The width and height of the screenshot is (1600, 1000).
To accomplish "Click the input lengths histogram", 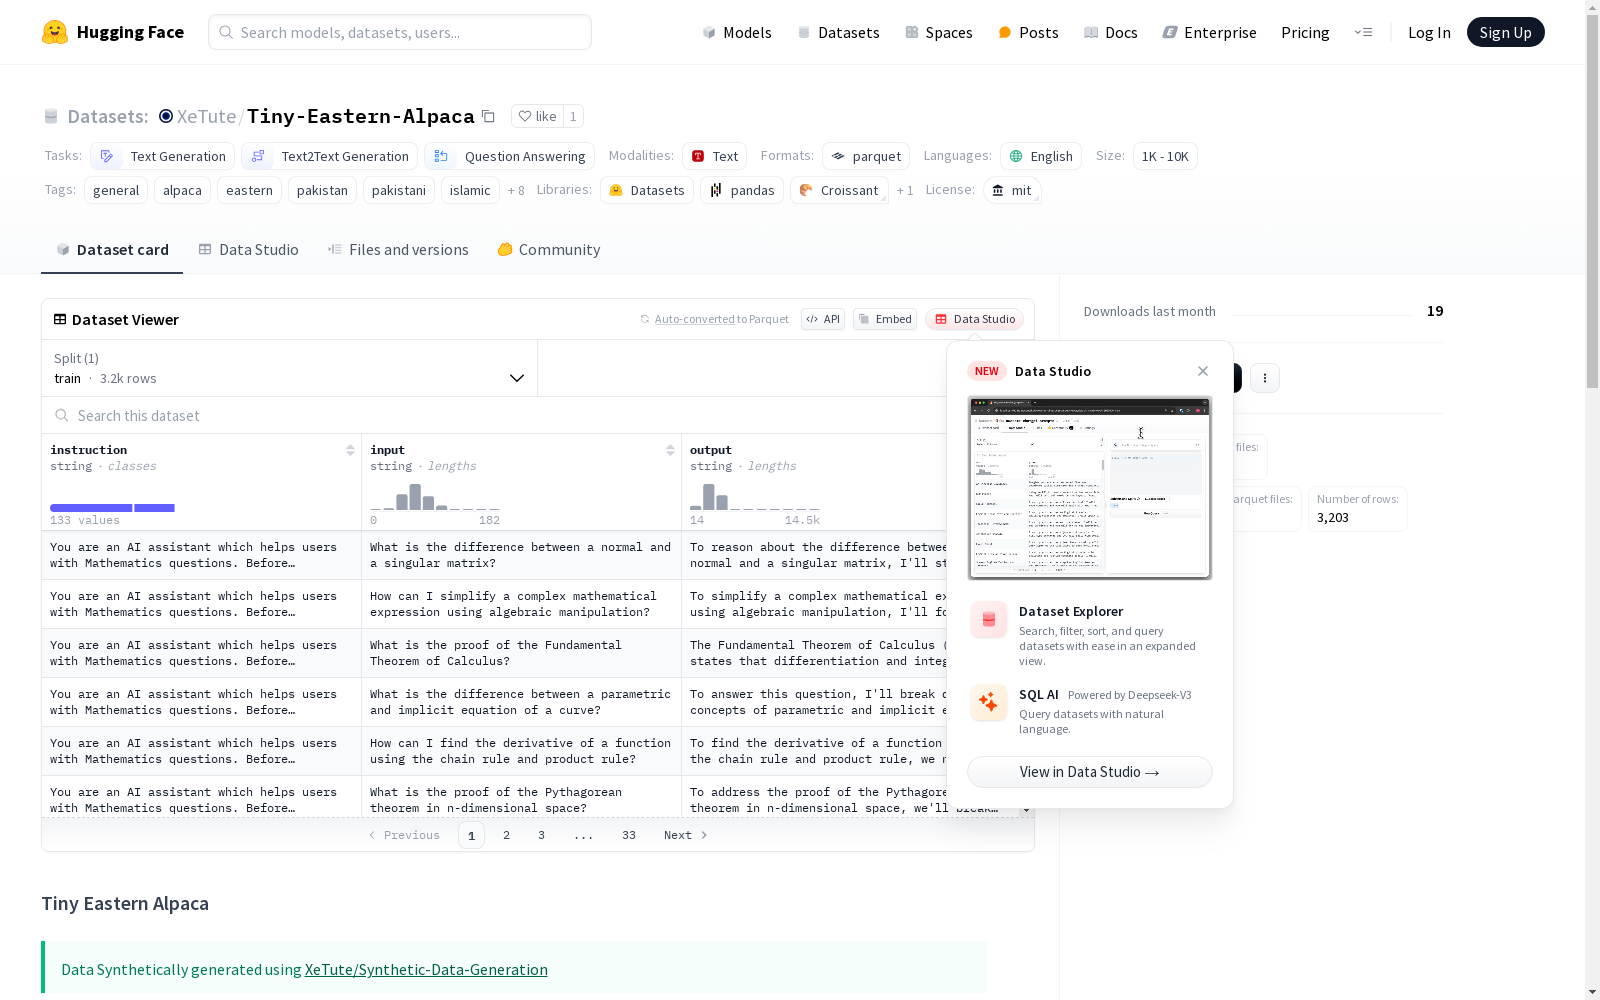I will tap(435, 496).
